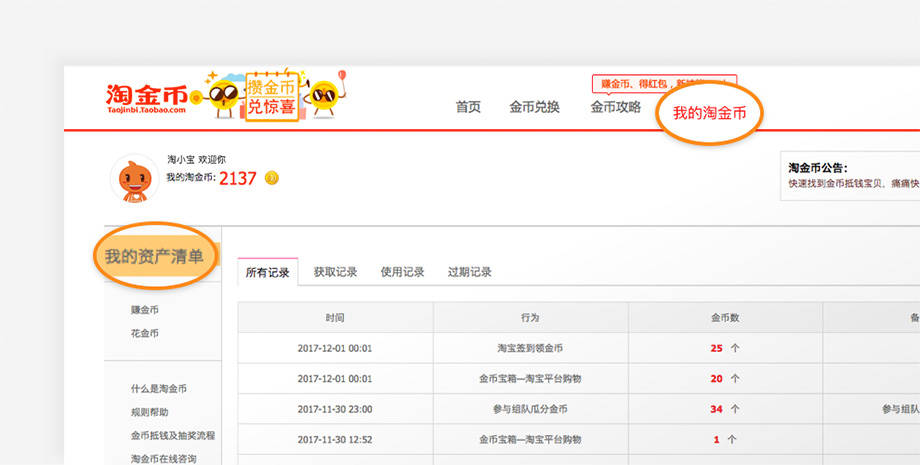Go to 金币兑换 page

click(534, 108)
